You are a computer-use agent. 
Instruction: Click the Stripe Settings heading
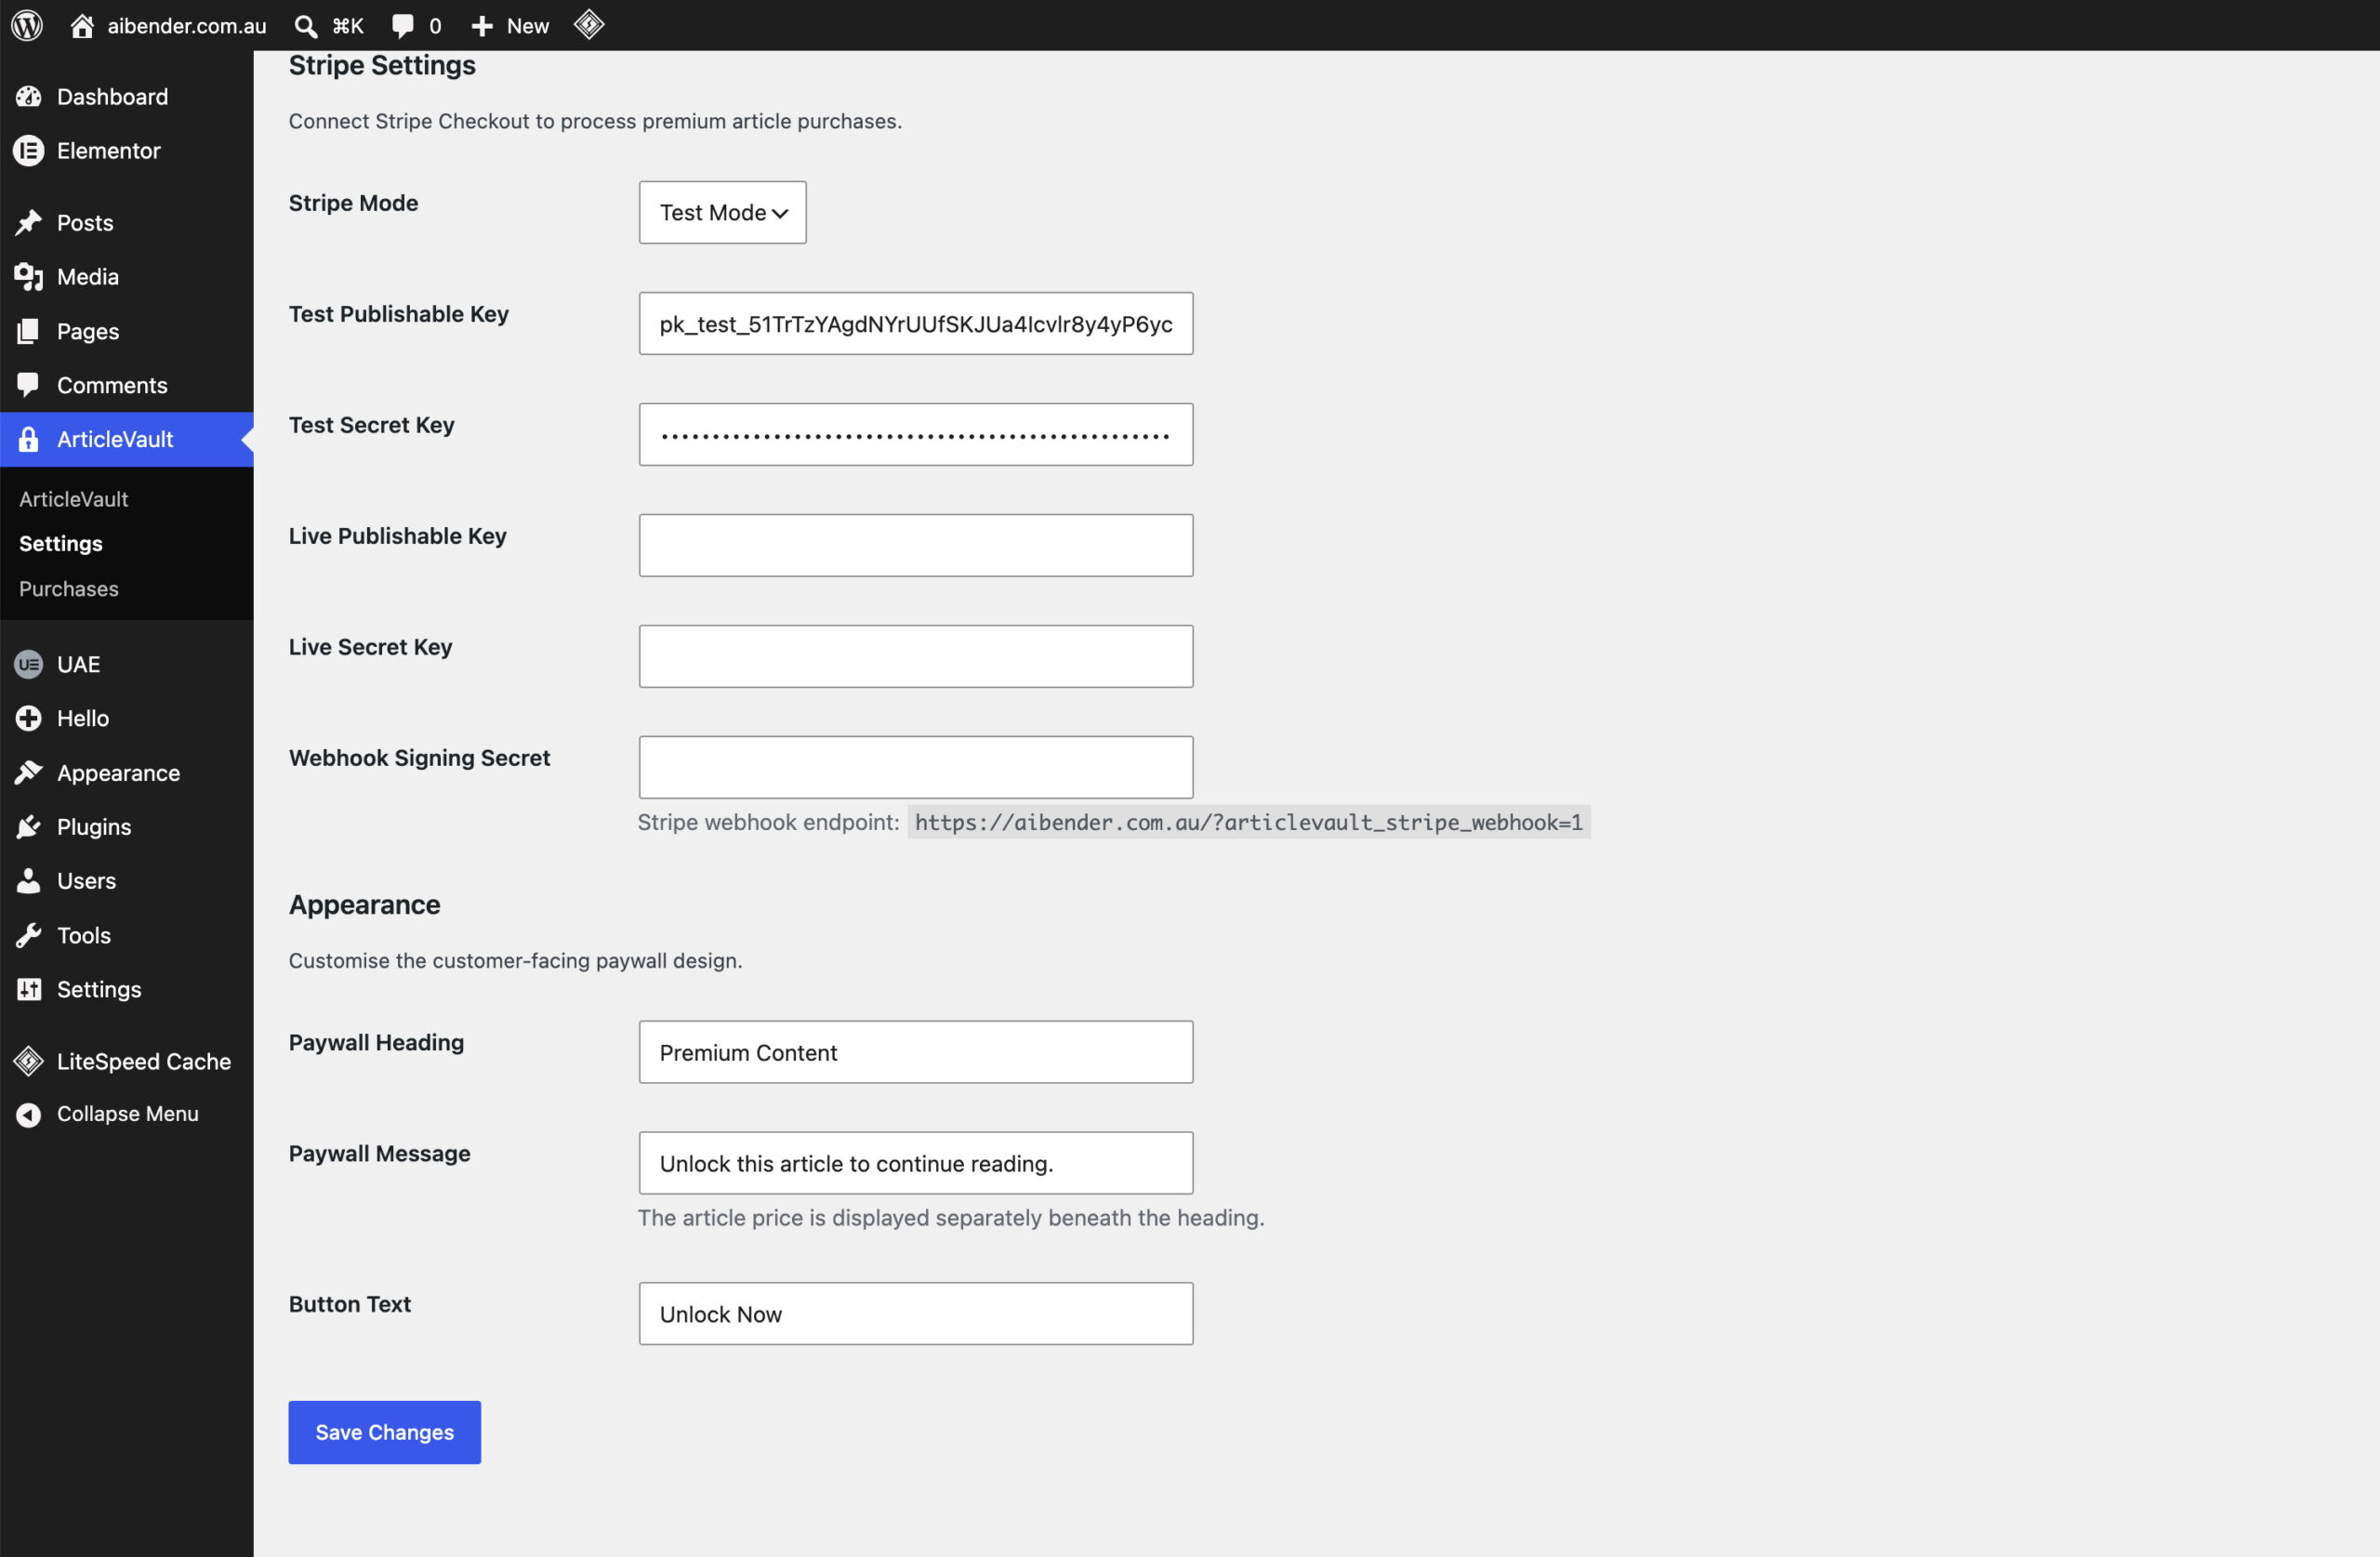pyautogui.click(x=382, y=65)
